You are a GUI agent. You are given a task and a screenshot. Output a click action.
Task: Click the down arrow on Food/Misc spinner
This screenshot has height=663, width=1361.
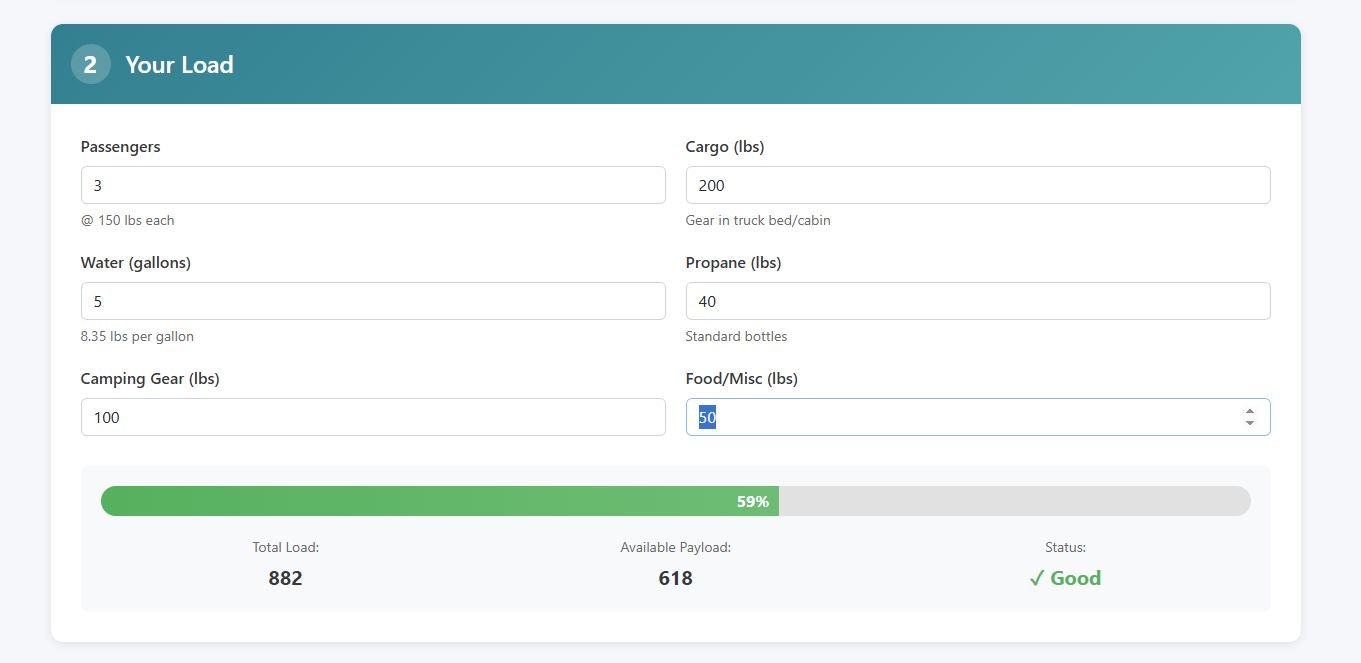click(x=1249, y=422)
